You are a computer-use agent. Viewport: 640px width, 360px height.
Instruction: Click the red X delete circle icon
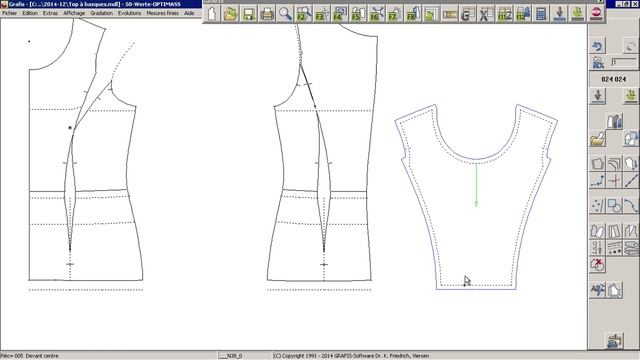598,265
